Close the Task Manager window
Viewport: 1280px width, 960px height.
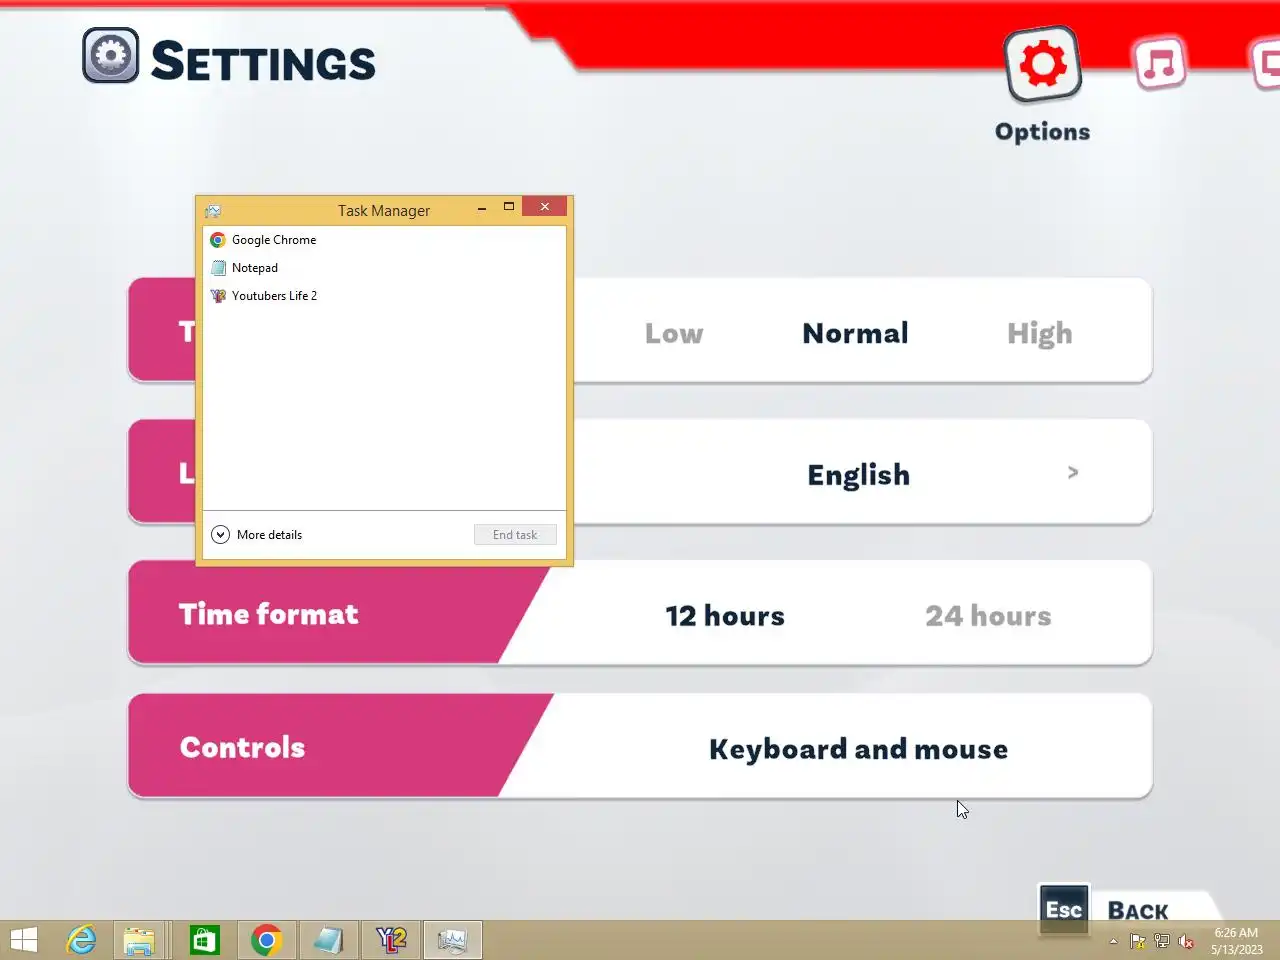[545, 207]
